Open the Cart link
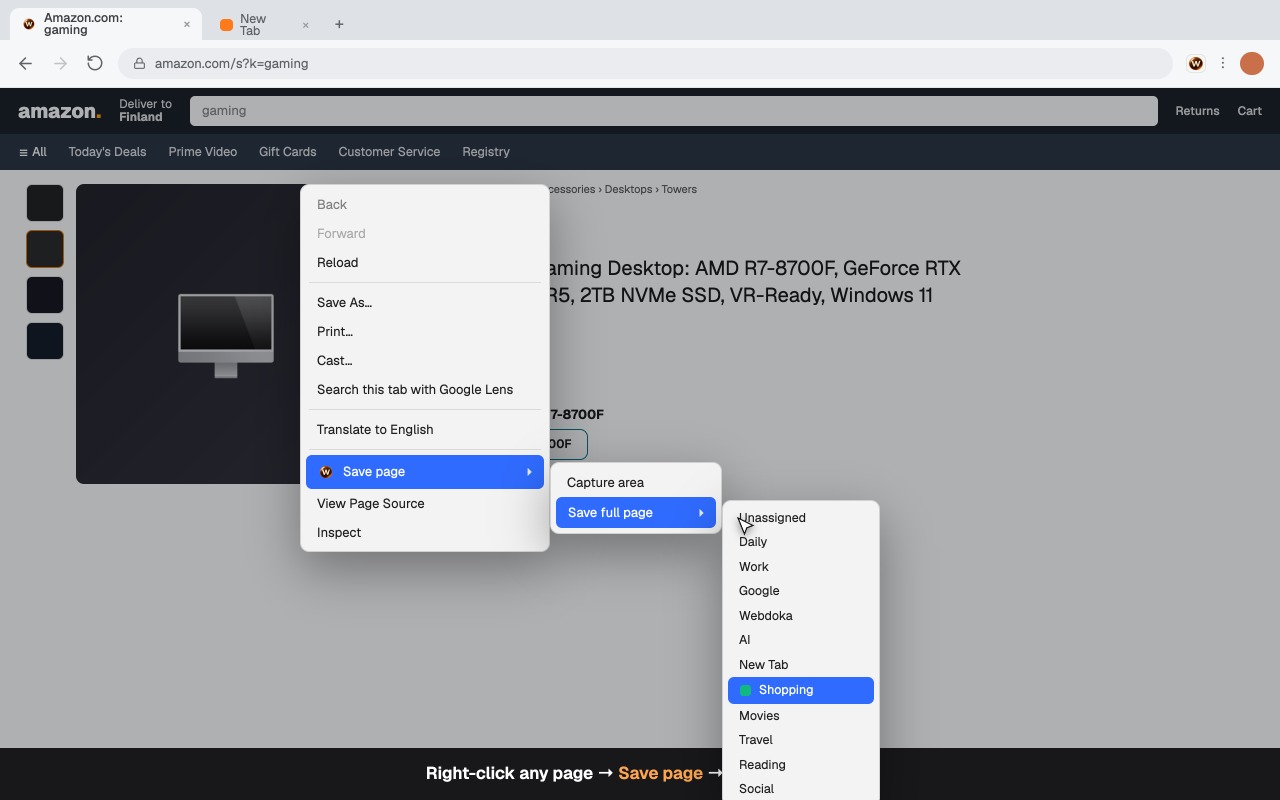The height and width of the screenshot is (800, 1280). click(x=1250, y=111)
